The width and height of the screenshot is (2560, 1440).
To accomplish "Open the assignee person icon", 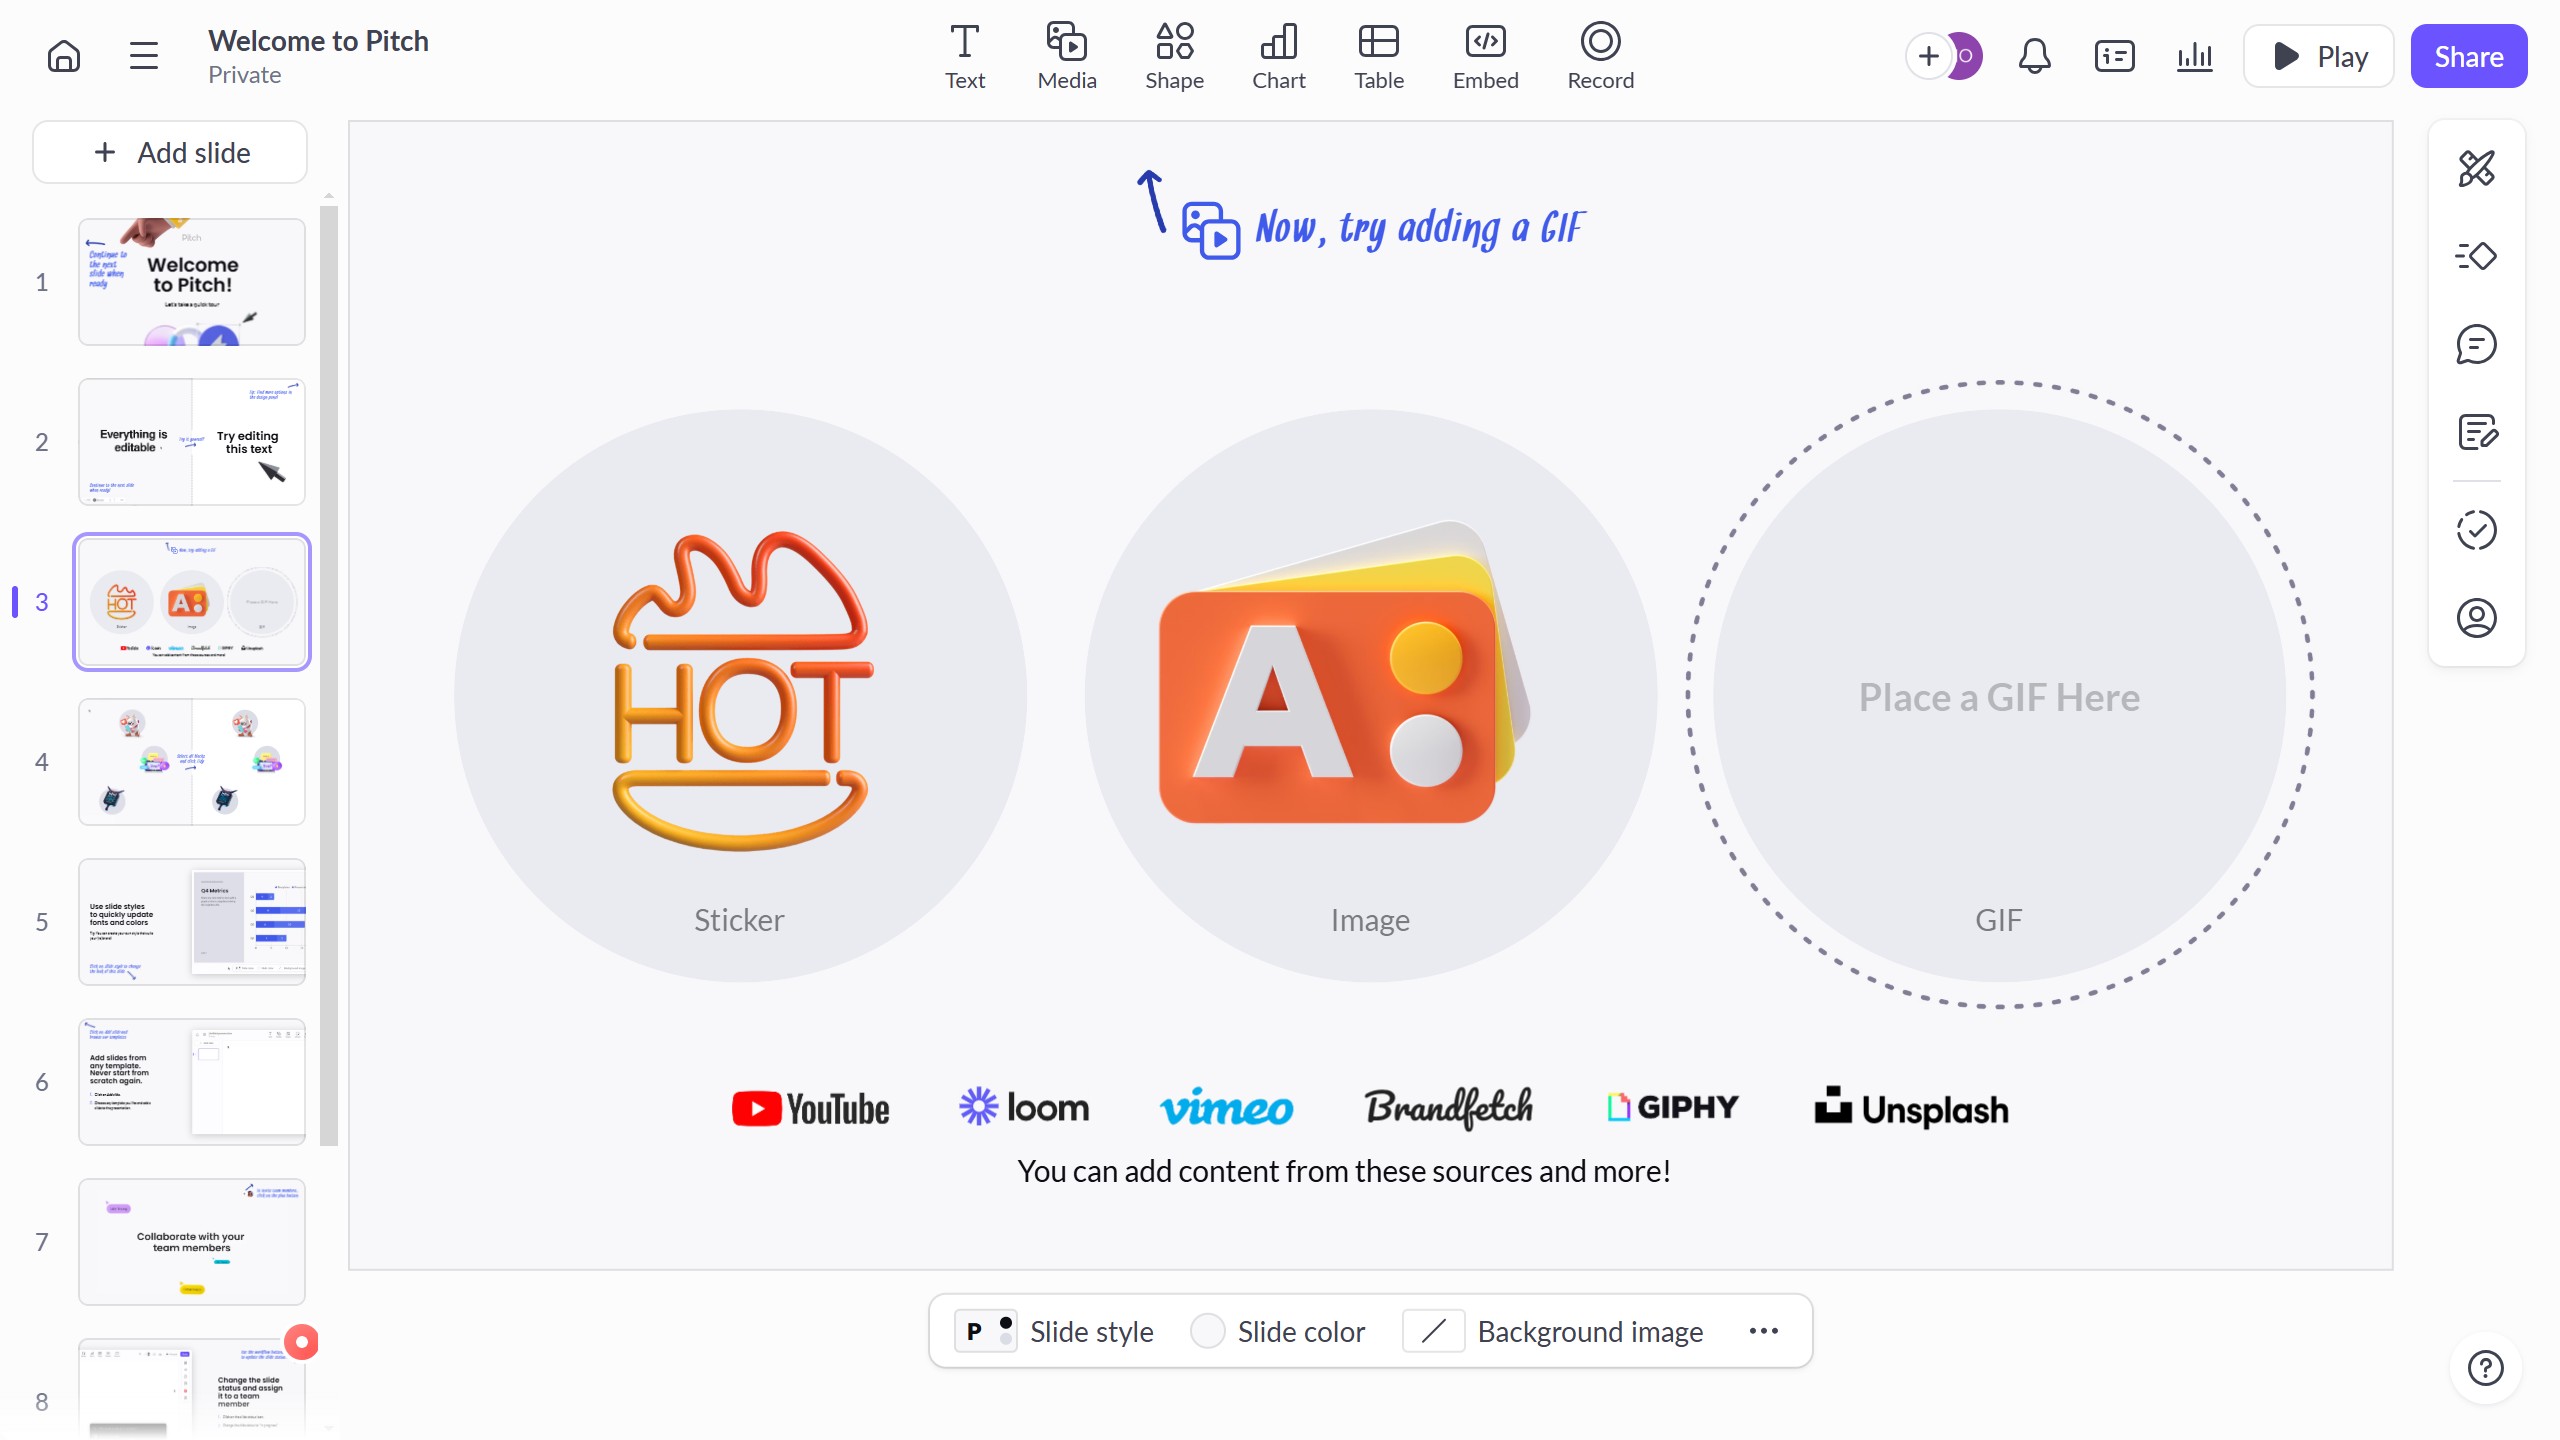I will coord(2476,618).
